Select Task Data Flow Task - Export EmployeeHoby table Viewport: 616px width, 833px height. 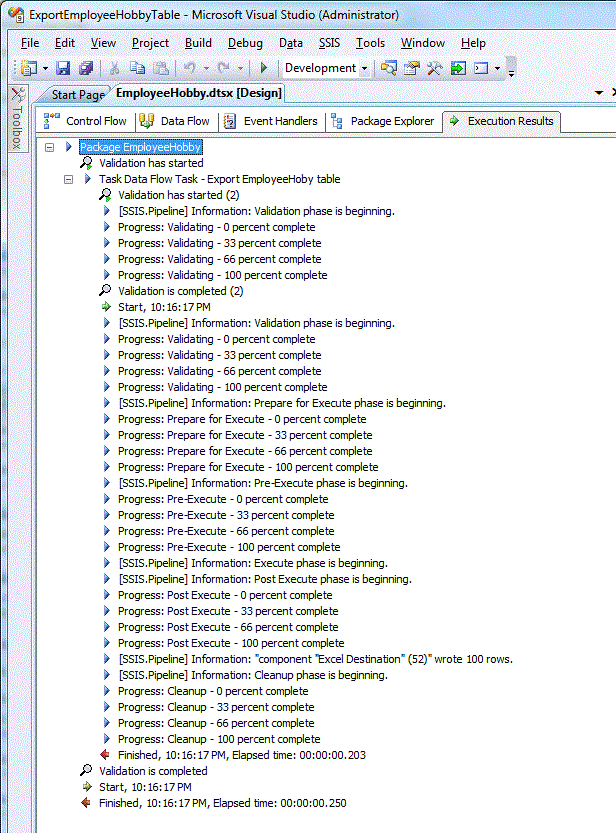click(x=219, y=179)
